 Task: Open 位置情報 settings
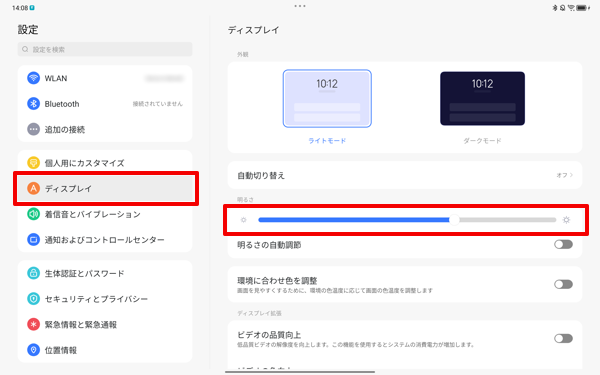tap(105, 350)
